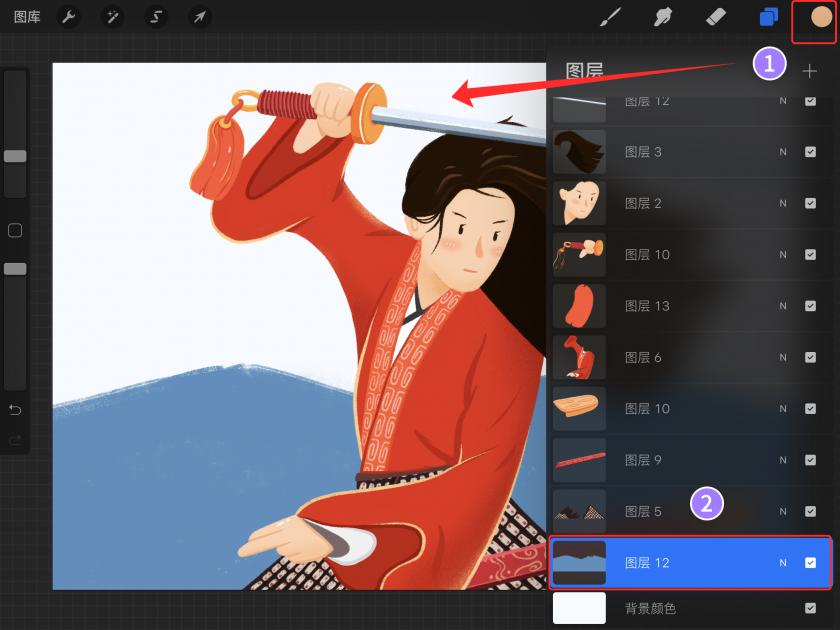Tap the red robe thumbnail of 图层 6
This screenshot has height=630, width=840.
[579, 357]
